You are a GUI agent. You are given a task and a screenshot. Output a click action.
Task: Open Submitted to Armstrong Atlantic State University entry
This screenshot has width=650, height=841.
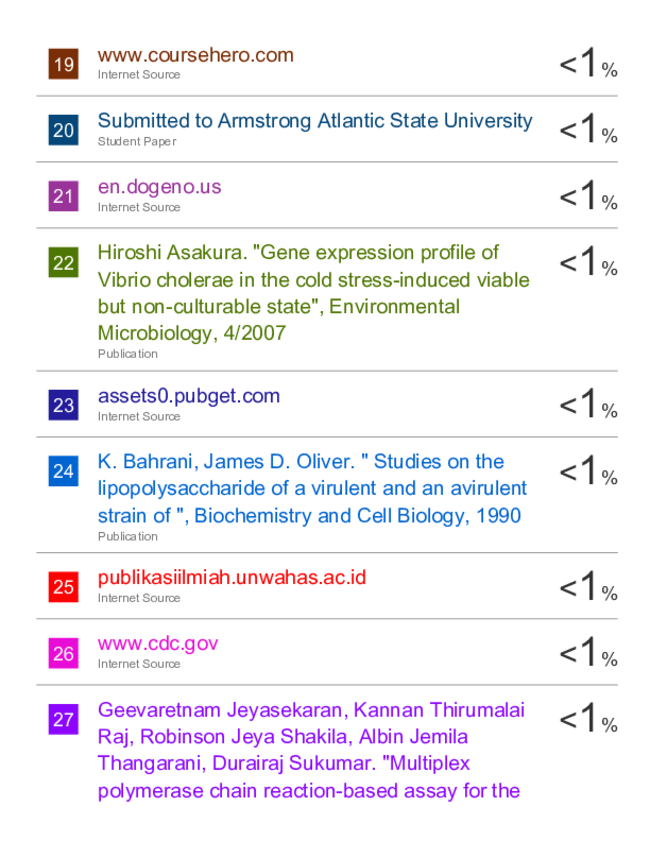click(315, 121)
